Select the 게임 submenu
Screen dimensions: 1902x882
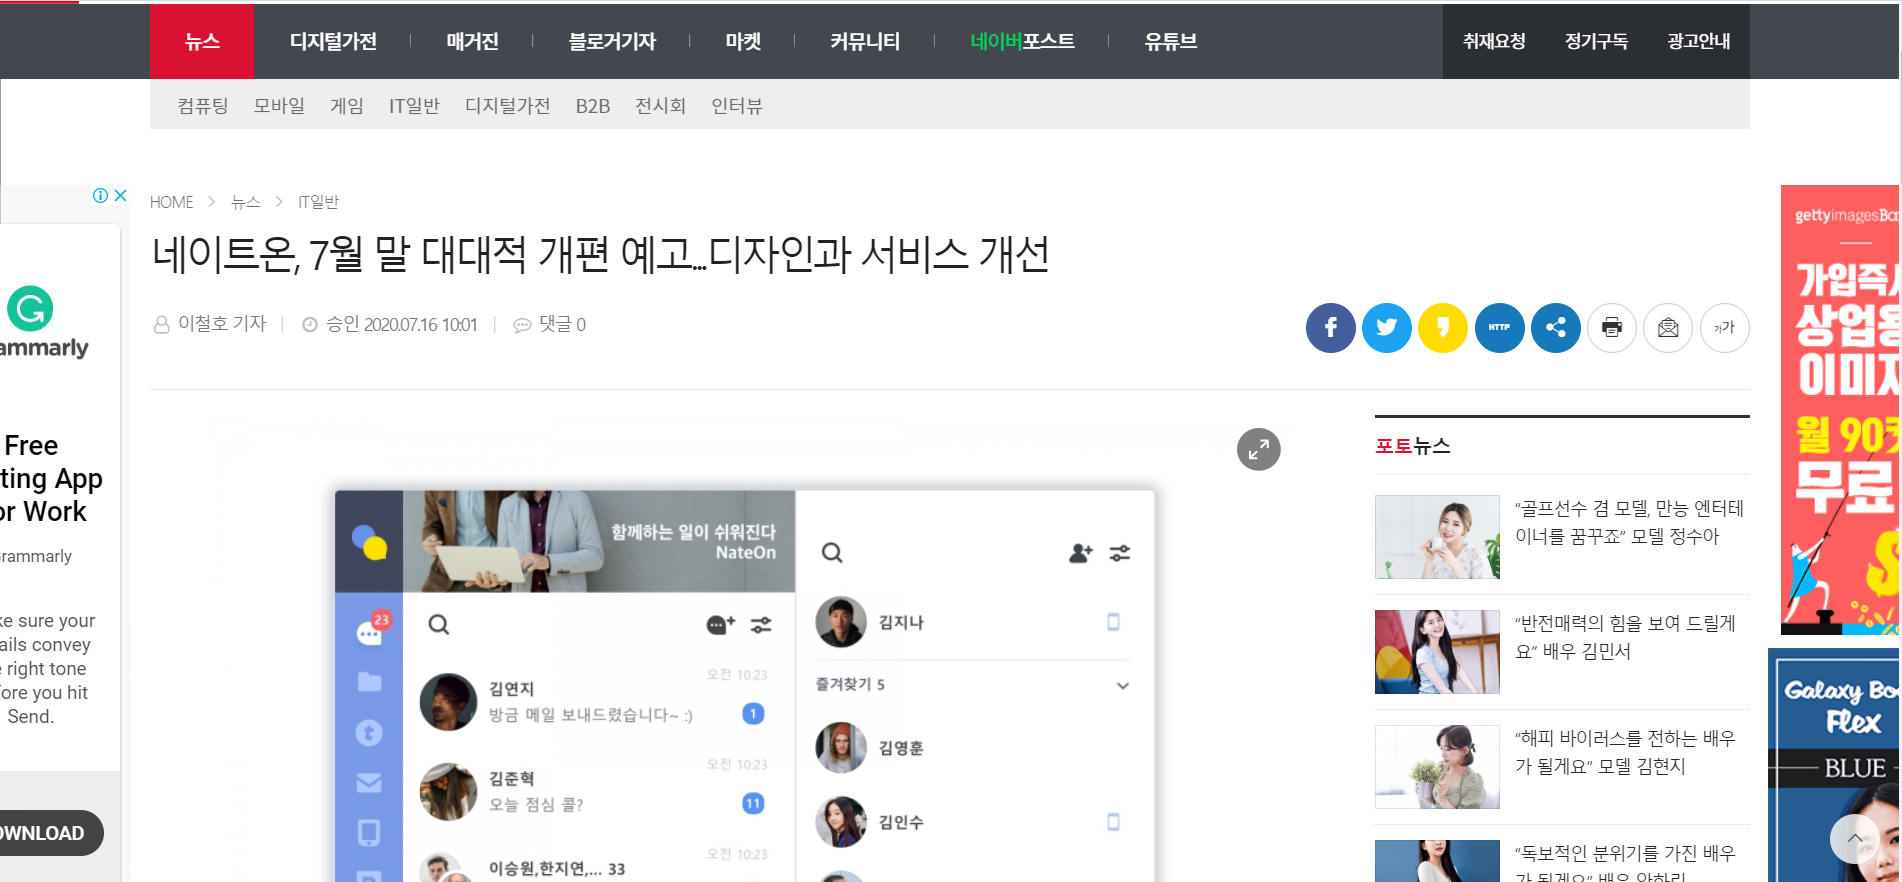click(347, 106)
